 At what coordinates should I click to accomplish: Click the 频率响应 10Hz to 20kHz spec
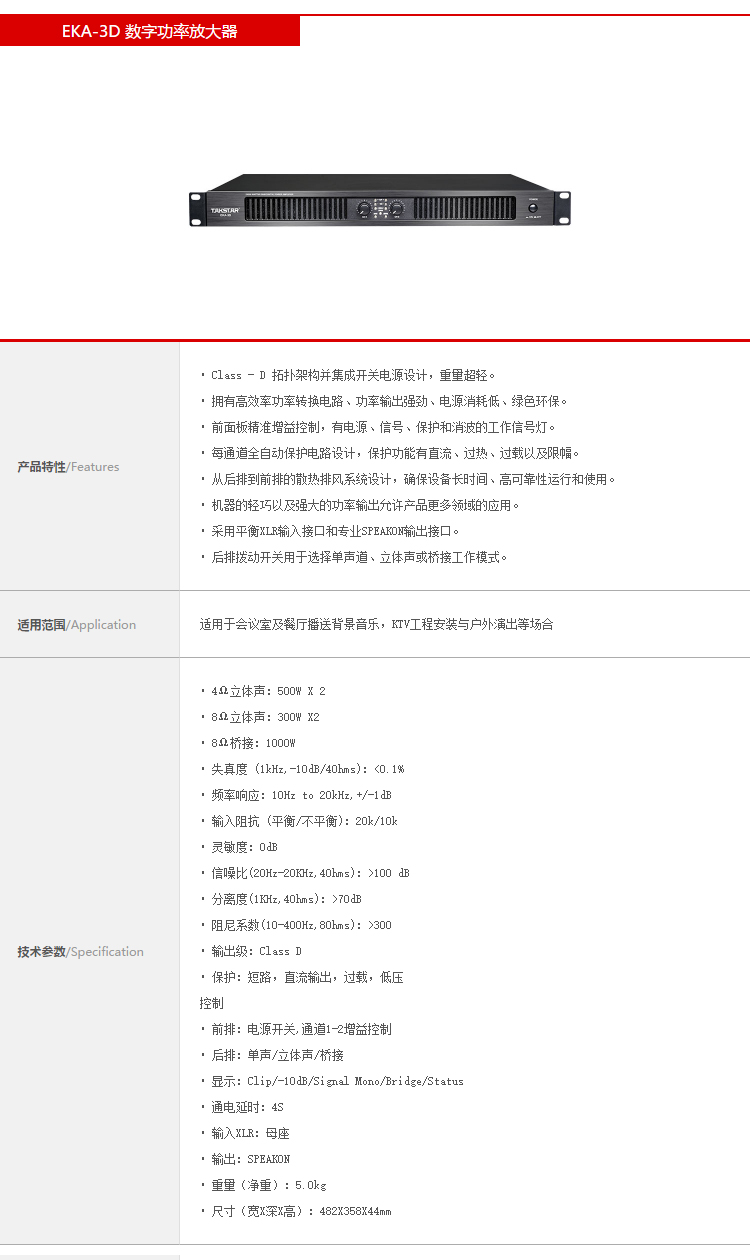[296, 795]
